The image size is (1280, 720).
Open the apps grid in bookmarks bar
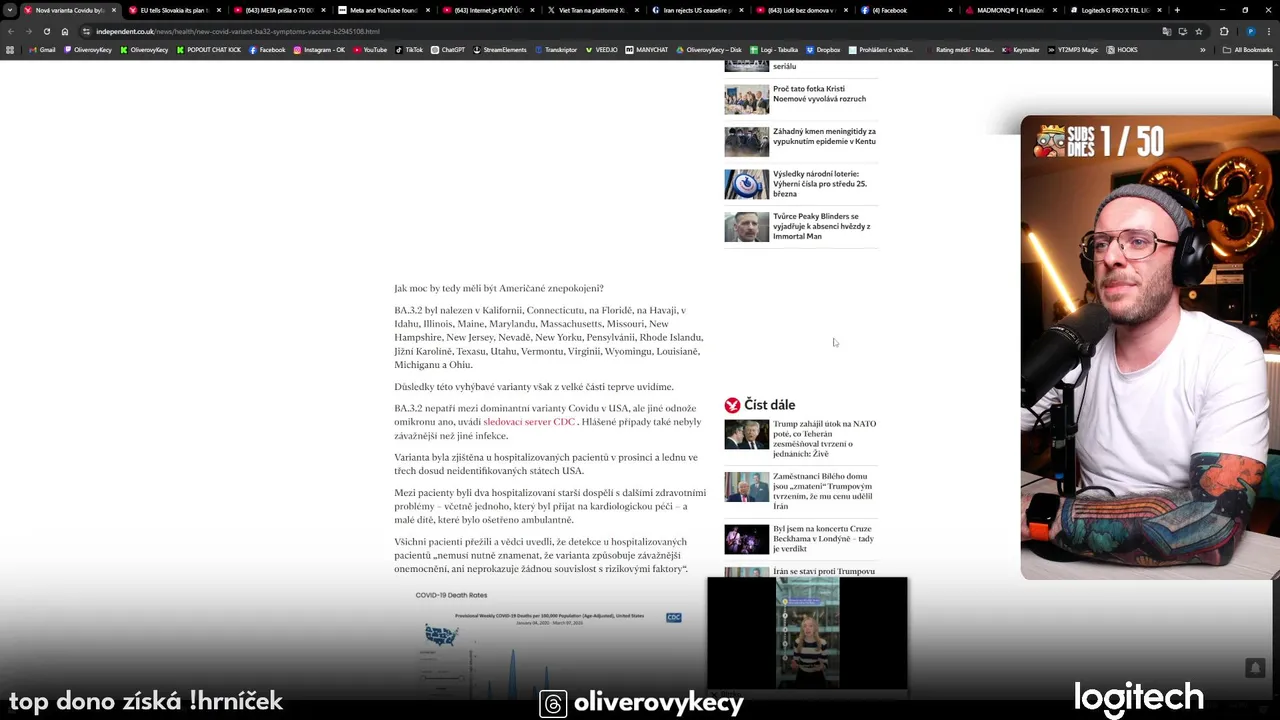pyautogui.click(x=10, y=49)
